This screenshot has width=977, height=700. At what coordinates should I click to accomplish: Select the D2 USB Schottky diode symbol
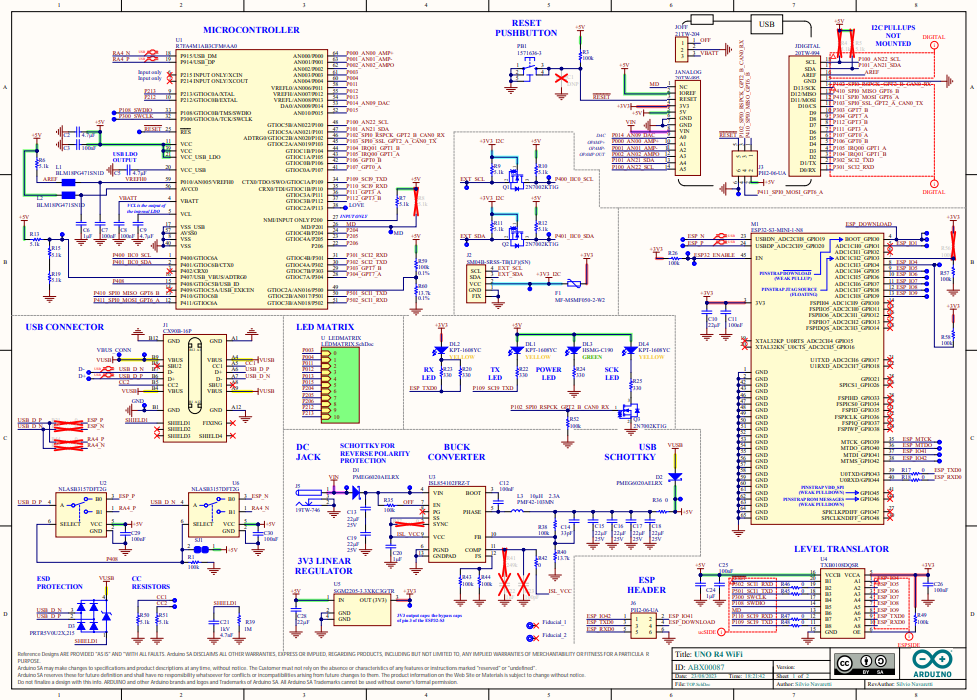click(x=675, y=476)
